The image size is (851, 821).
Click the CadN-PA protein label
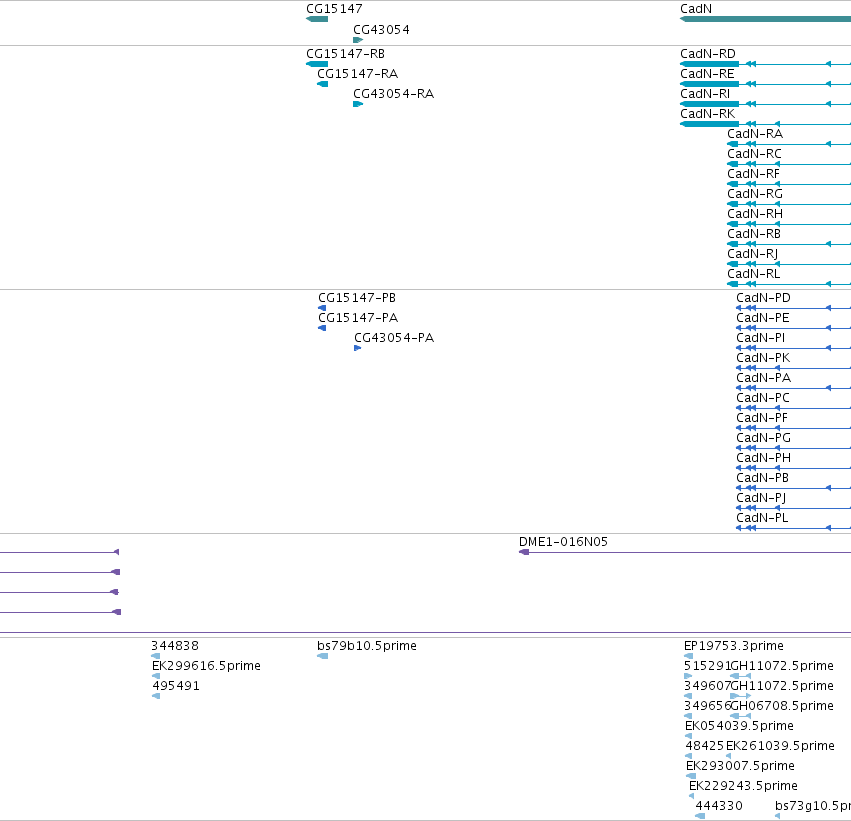pos(764,378)
